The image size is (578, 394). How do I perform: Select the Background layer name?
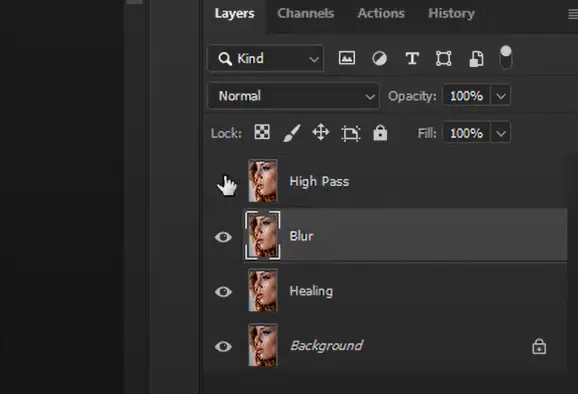pos(327,346)
